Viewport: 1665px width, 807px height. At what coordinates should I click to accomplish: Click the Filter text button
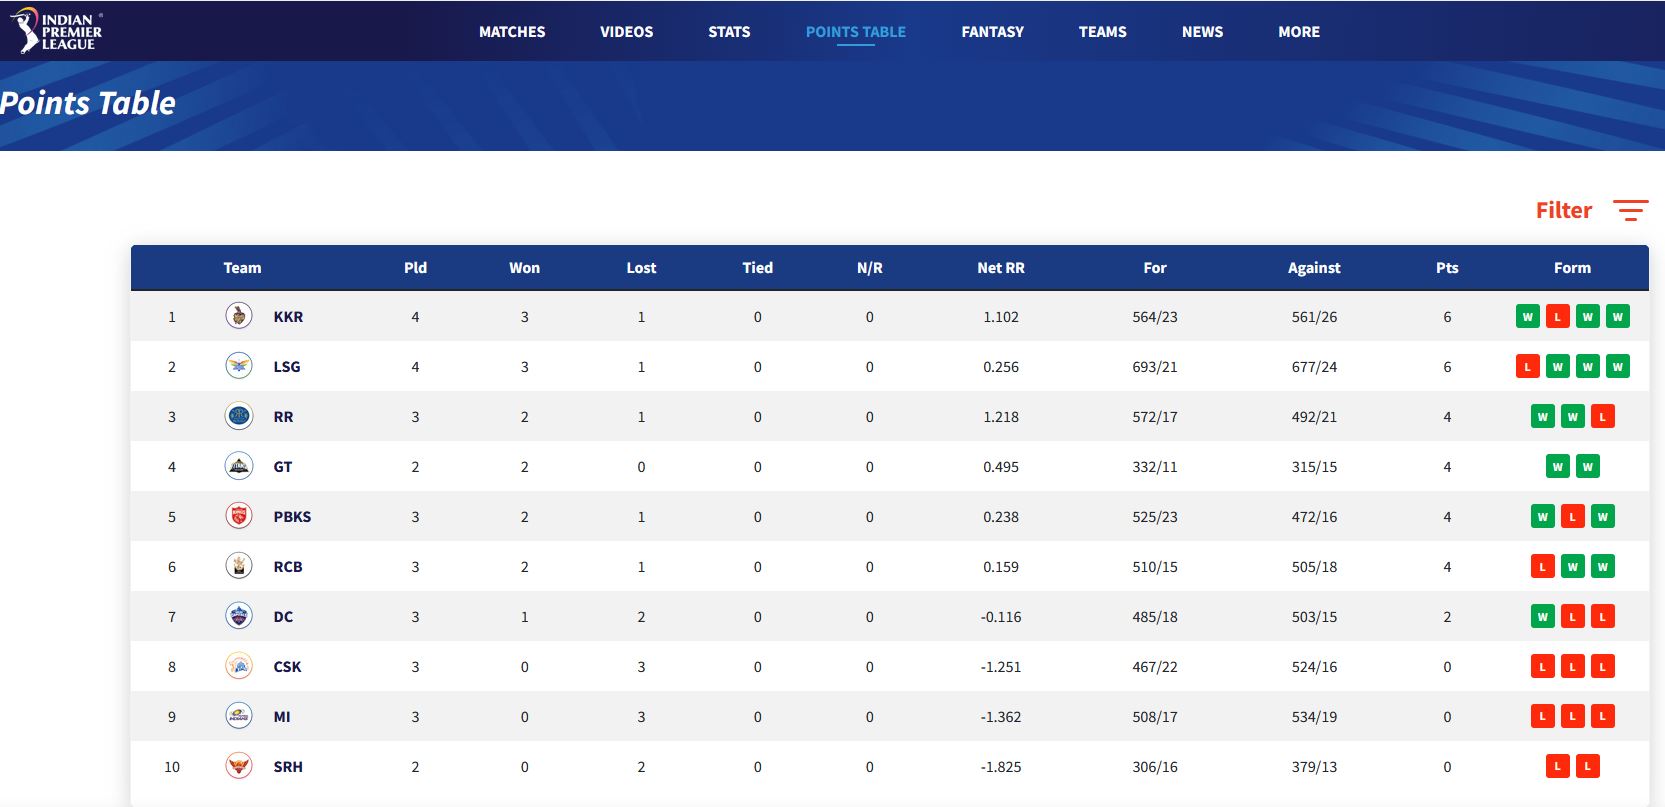click(x=1564, y=210)
